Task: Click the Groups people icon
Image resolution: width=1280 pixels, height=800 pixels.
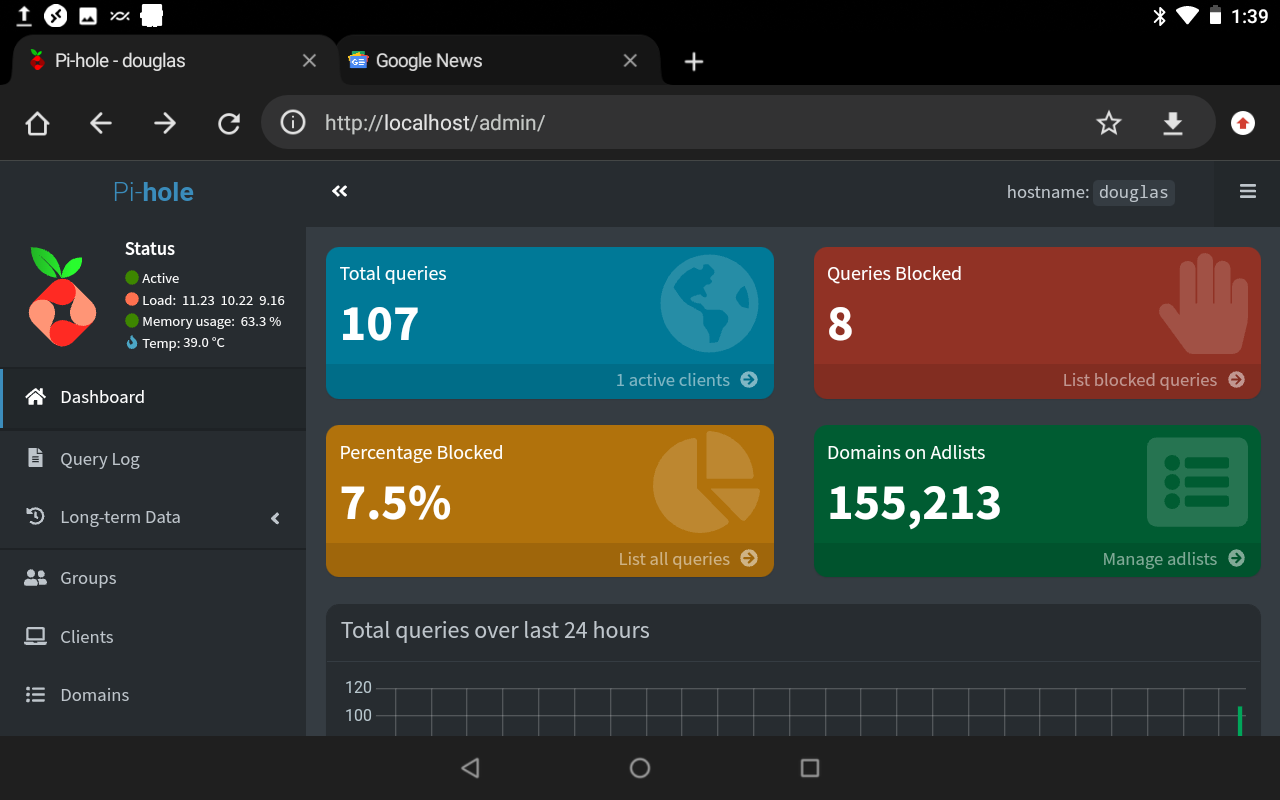Action: [35, 577]
